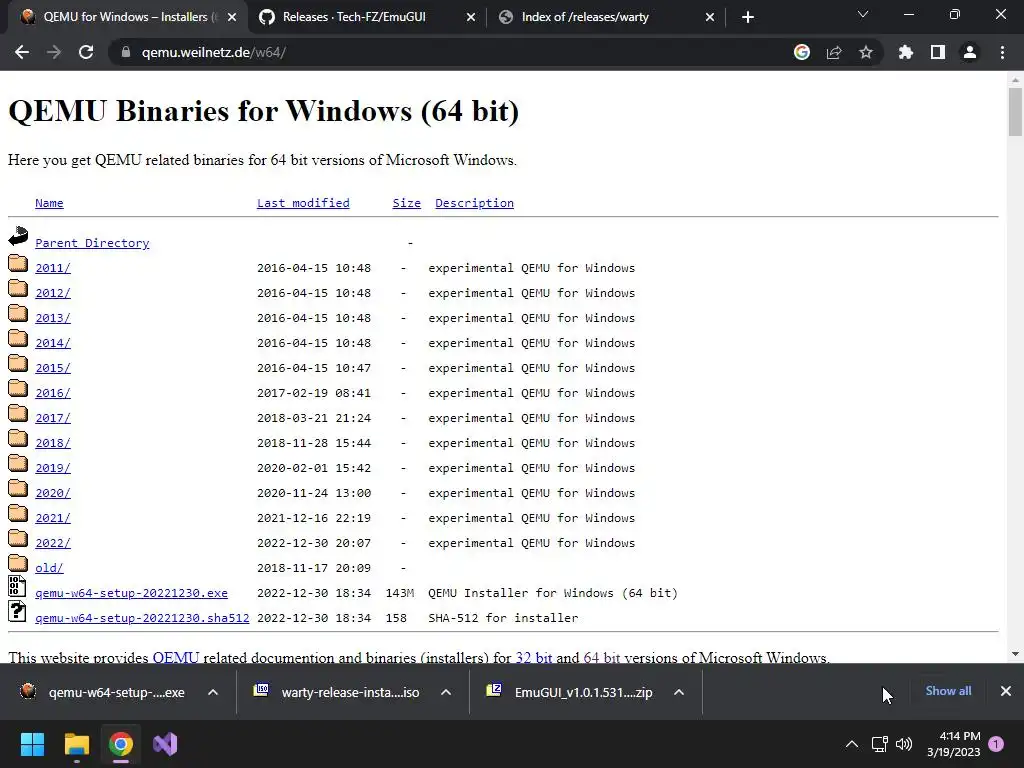Viewport: 1024px width, 768px height.
Task: Open the 2015/ folder link
Action: pos(53,368)
